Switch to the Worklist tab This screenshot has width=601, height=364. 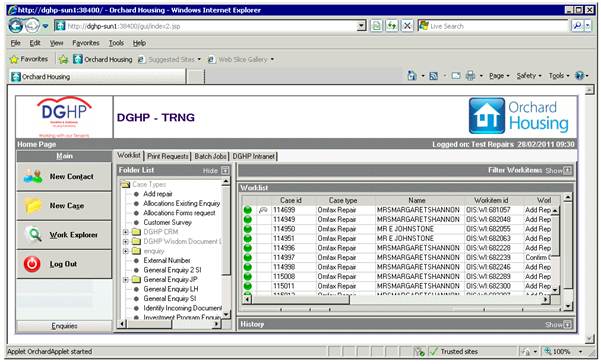point(129,155)
